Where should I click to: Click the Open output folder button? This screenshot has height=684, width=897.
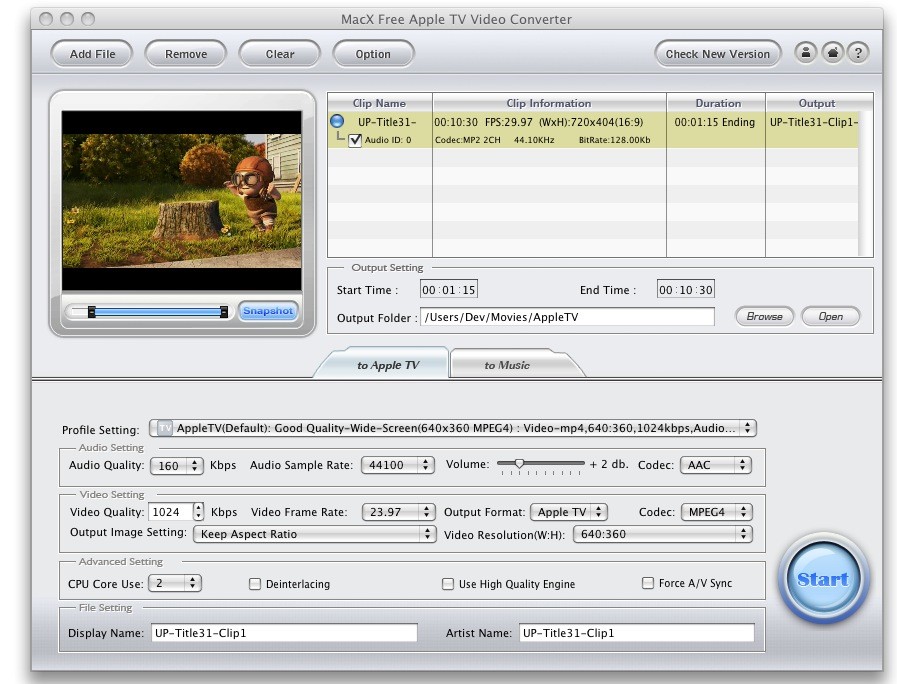click(x=831, y=316)
